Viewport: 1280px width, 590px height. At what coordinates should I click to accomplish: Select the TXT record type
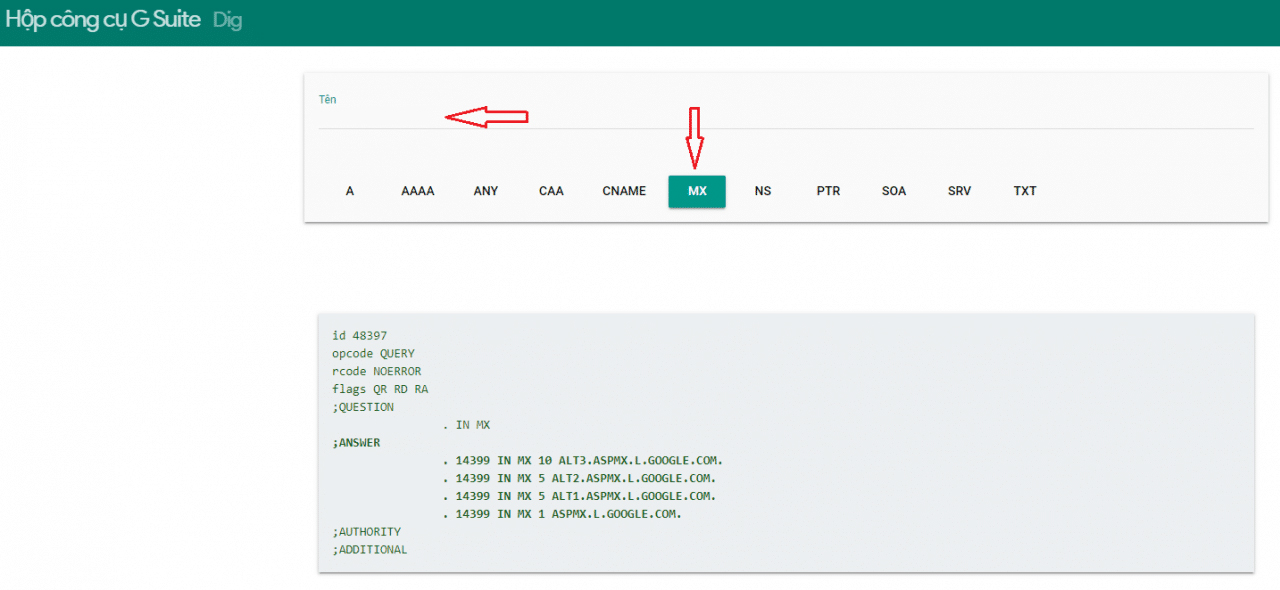click(1025, 191)
